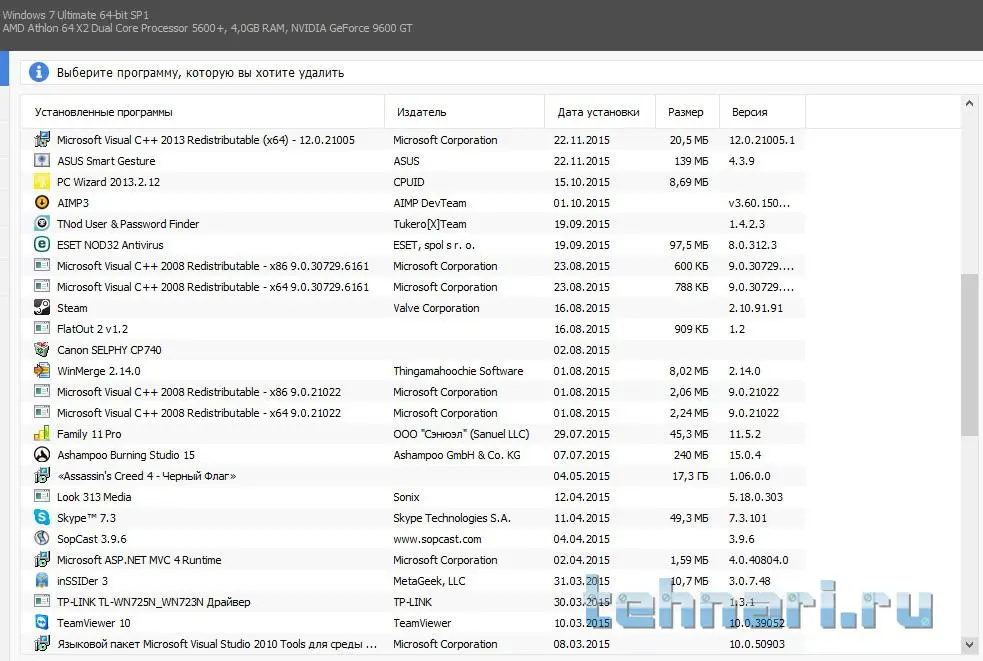
Task: Select the TeamViewer 10 program name
Action: [x=94, y=623]
